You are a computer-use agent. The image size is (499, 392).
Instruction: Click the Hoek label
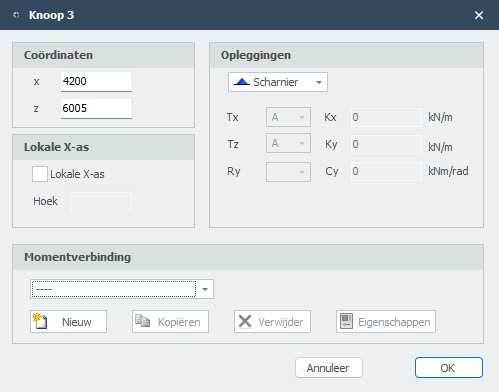(x=45, y=201)
